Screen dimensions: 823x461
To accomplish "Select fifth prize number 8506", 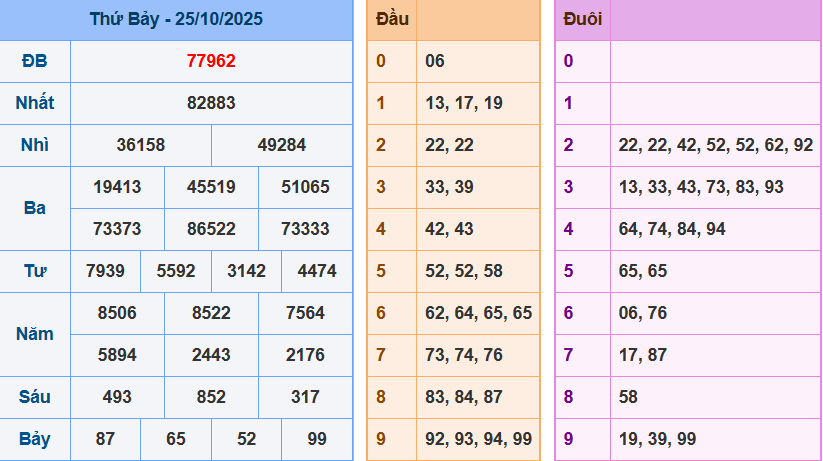I will pyautogui.click(x=117, y=312).
